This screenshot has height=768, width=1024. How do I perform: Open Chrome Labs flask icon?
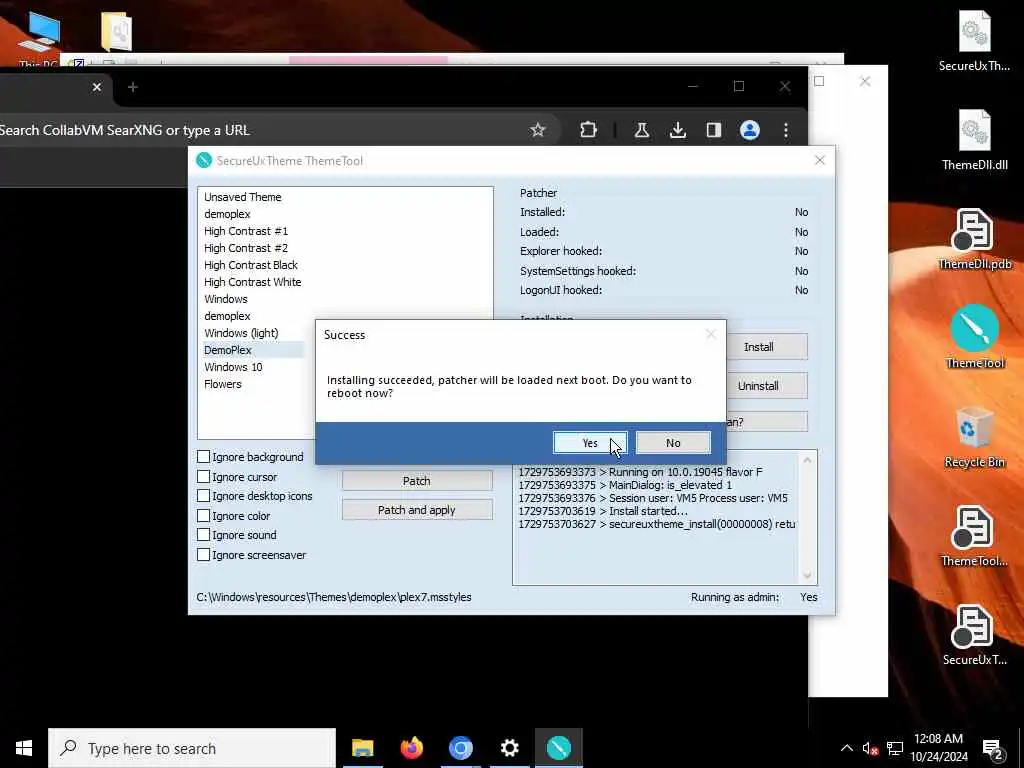(x=641, y=130)
